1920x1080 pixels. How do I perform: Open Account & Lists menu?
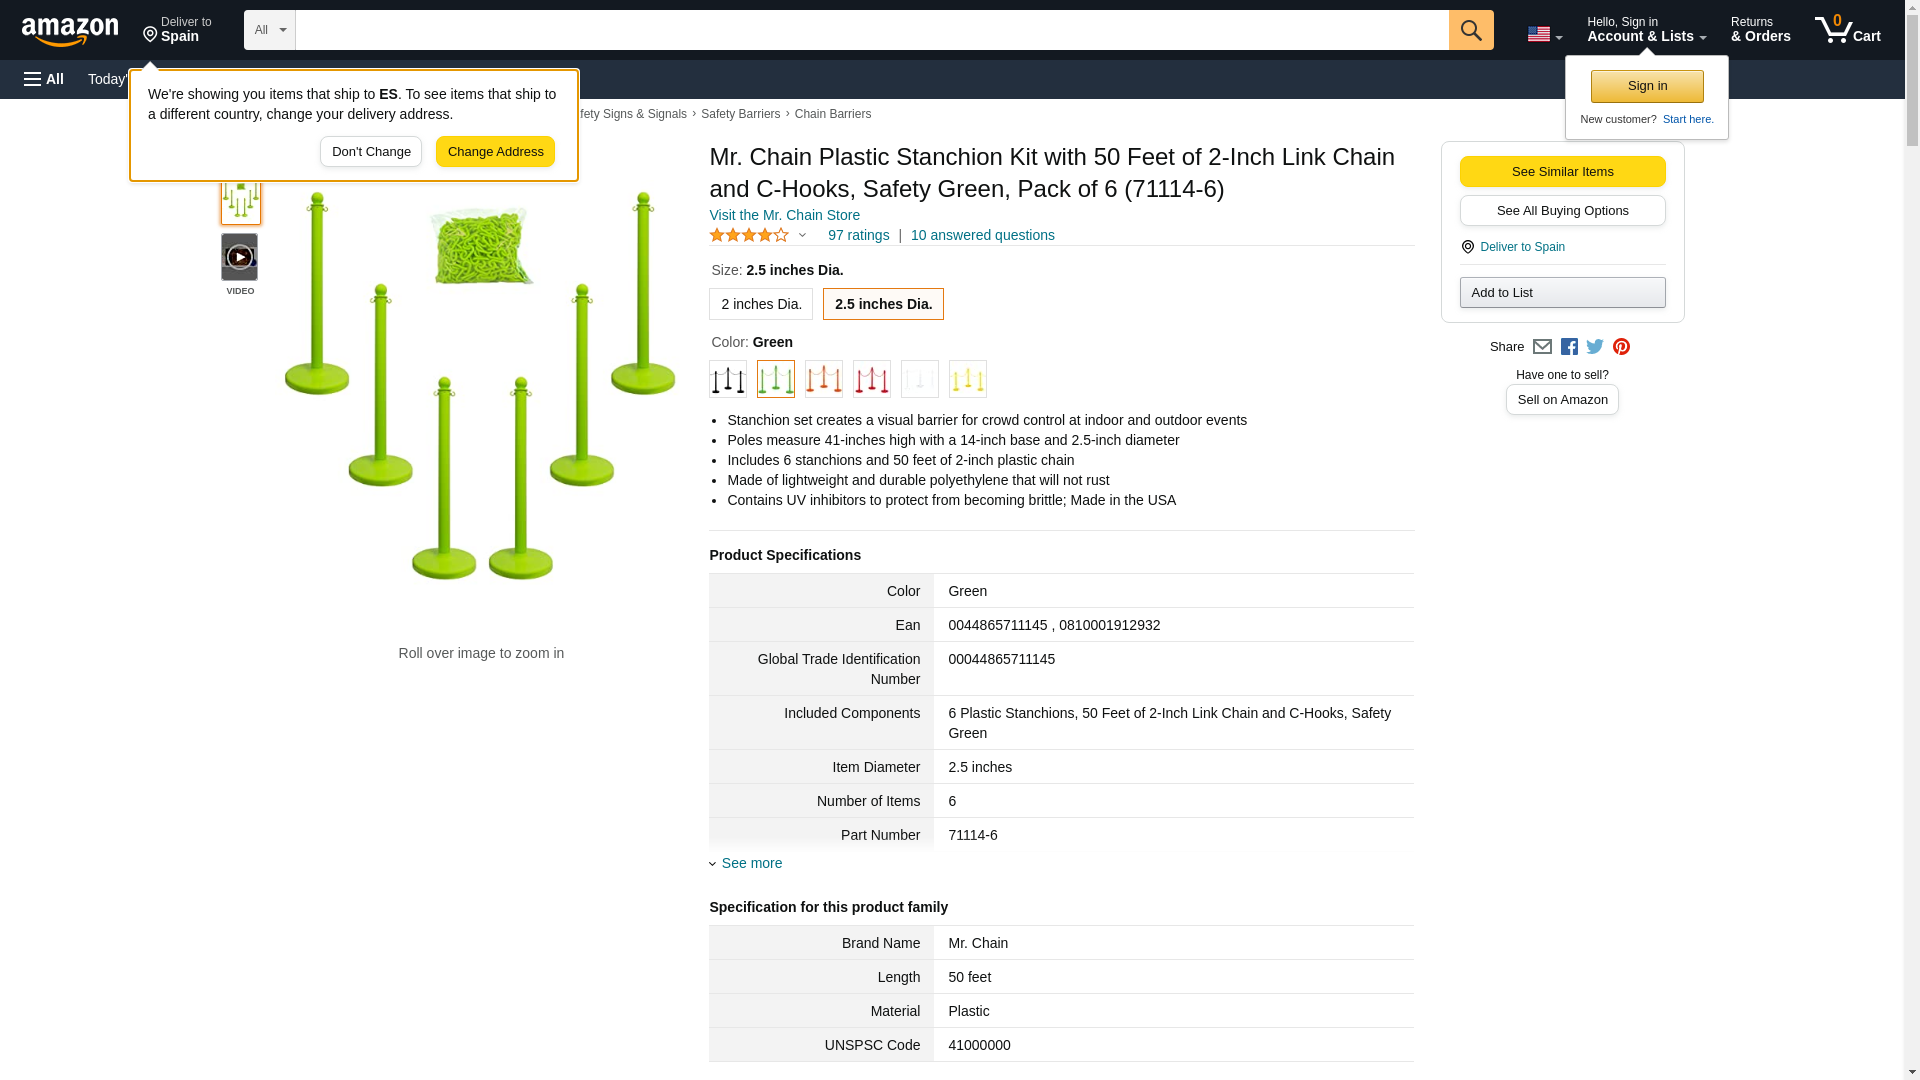click(1645, 30)
